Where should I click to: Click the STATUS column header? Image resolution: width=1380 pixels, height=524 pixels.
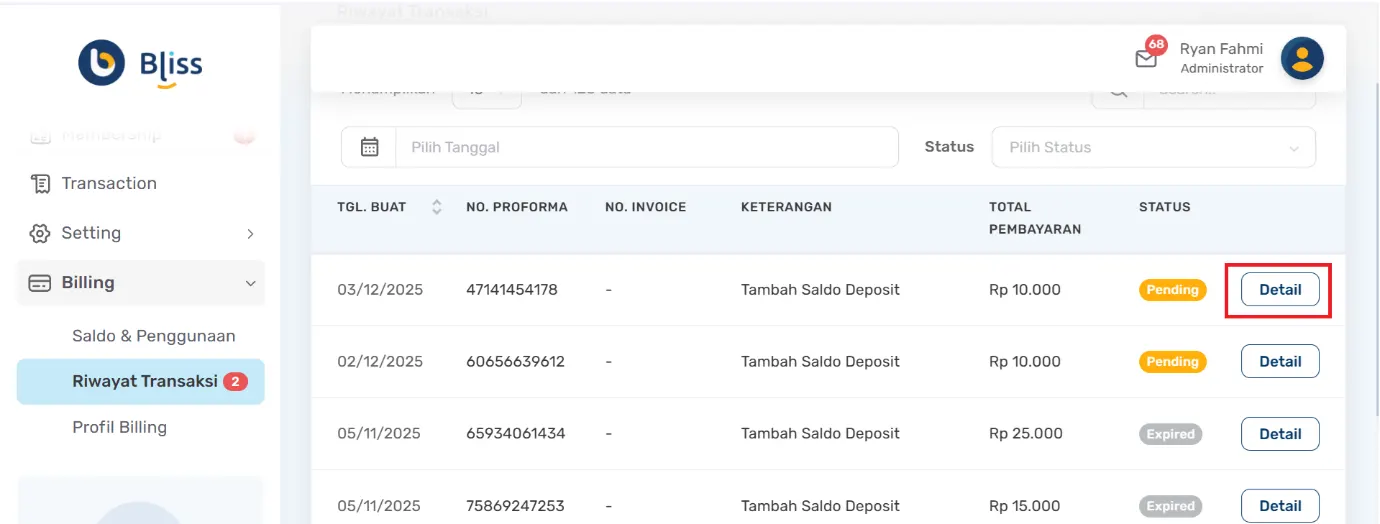[1165, 207]
